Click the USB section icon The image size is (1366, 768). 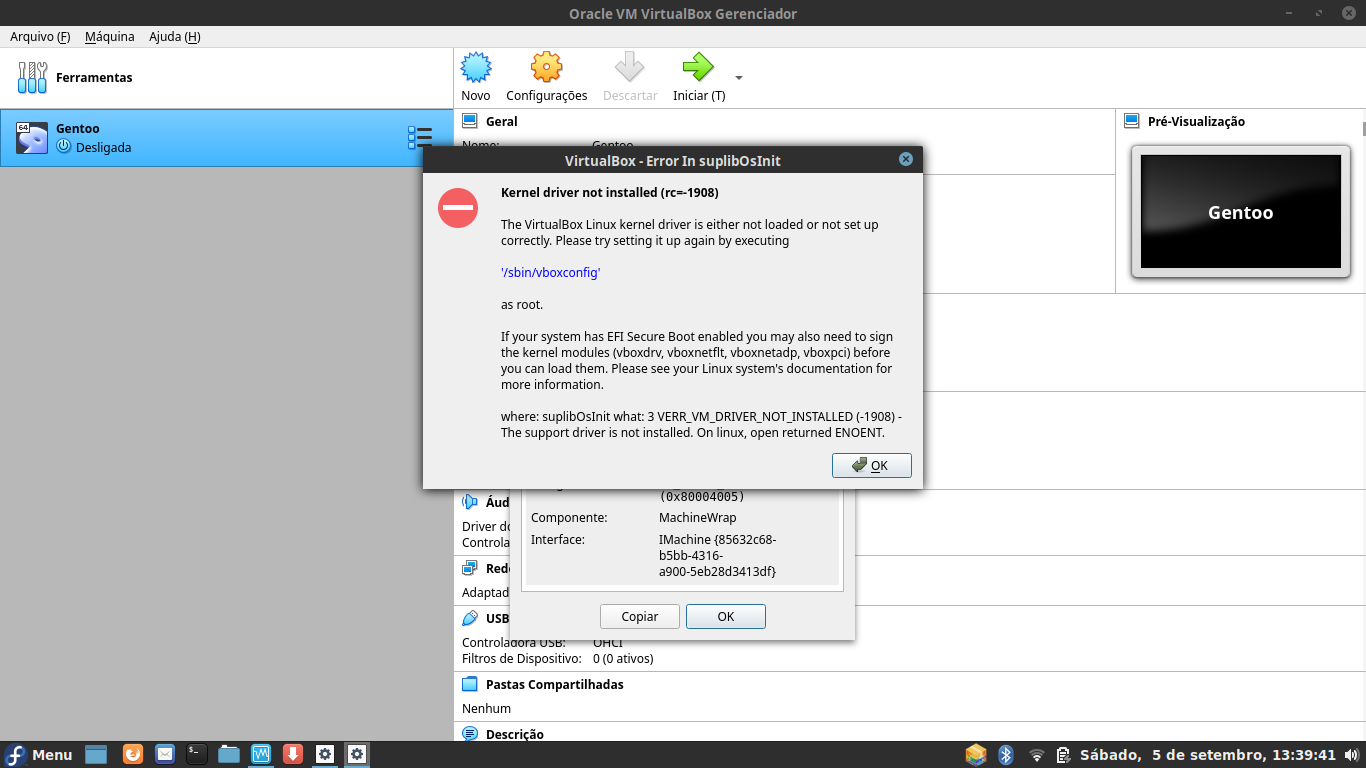coord(470,618)
